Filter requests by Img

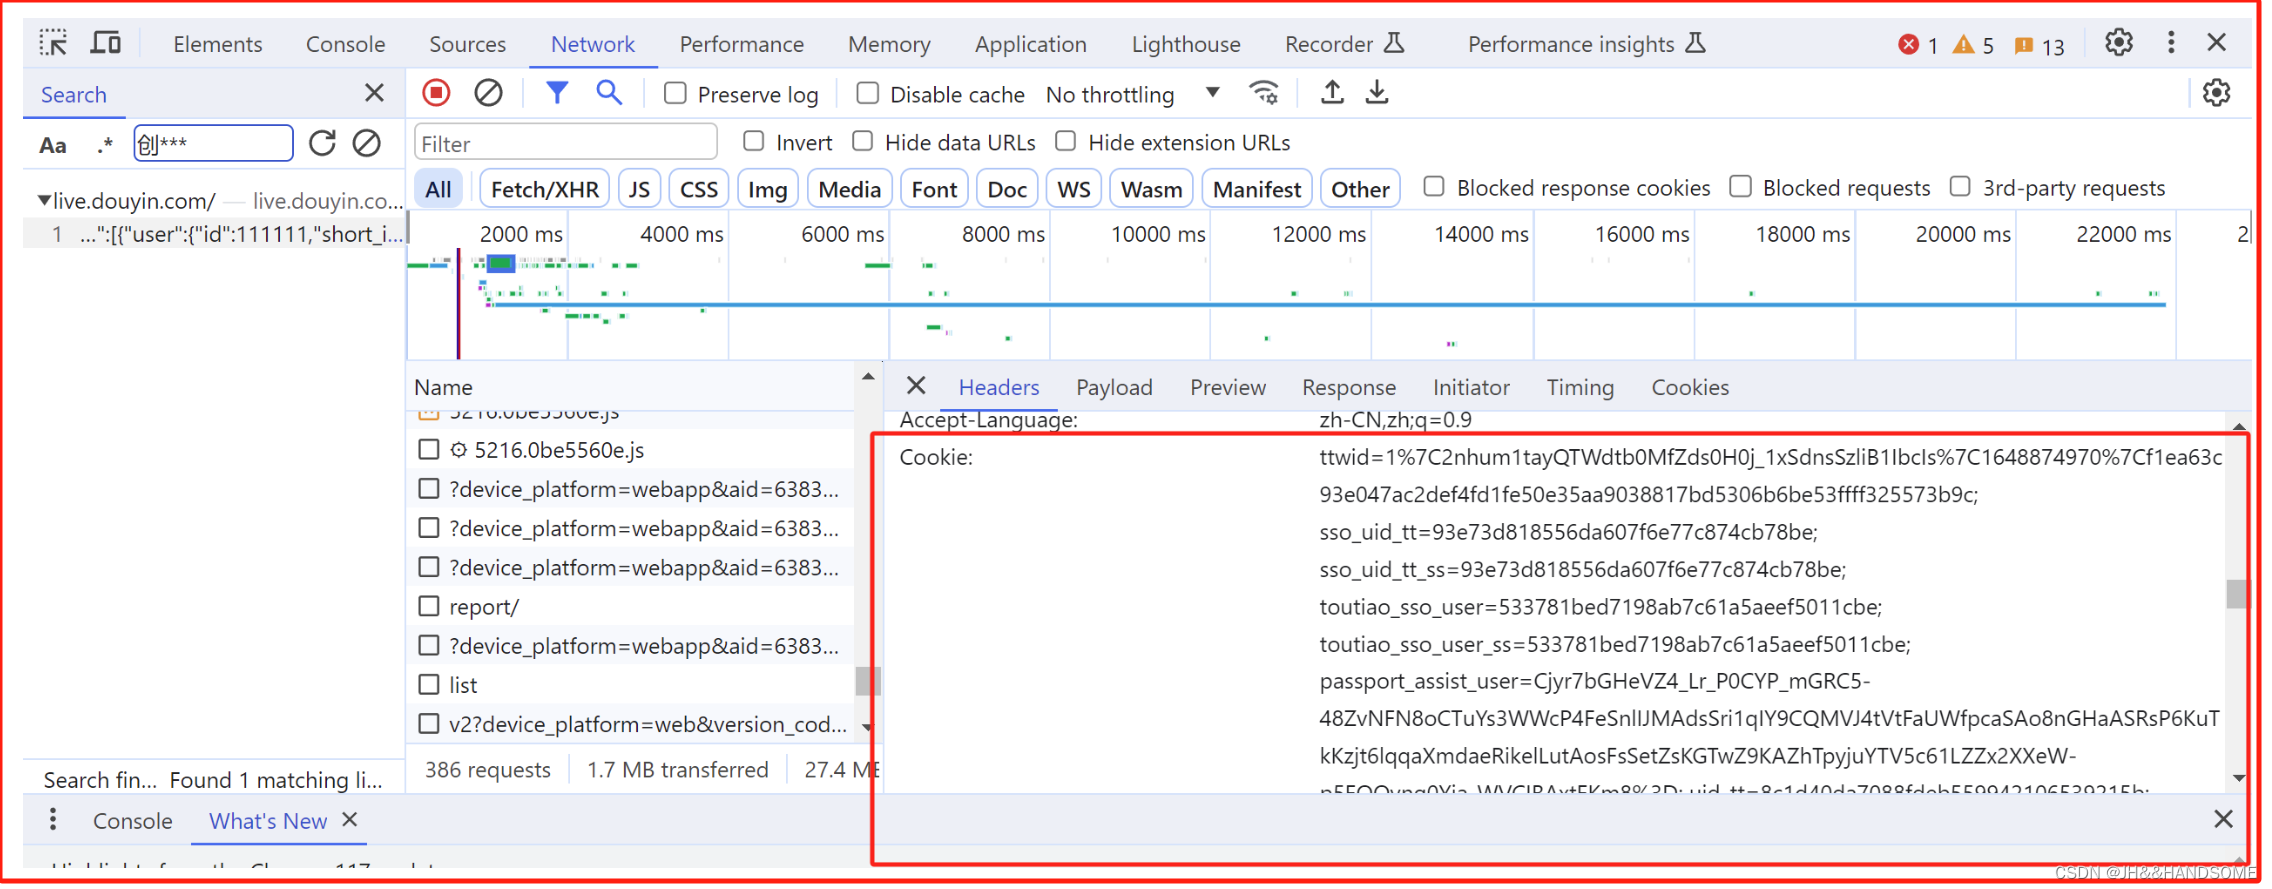pos(767,189)
